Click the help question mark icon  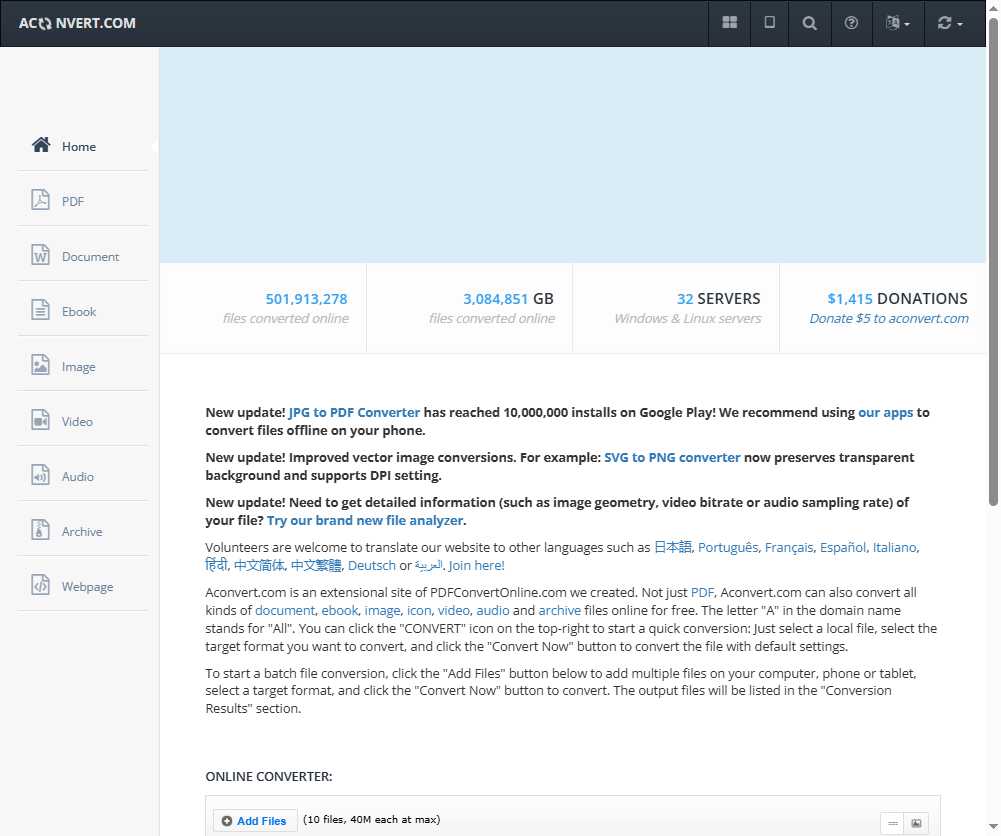851,23
